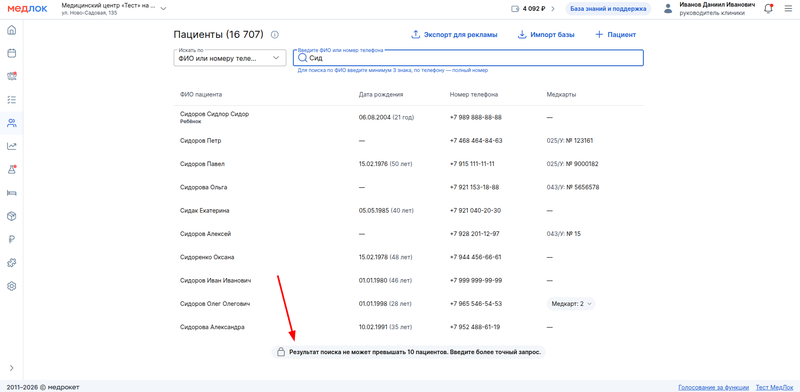The height and width of the screenshot is (392, 800).
Task: Click the ФИО пациента column header
Action: coord(201,94)
